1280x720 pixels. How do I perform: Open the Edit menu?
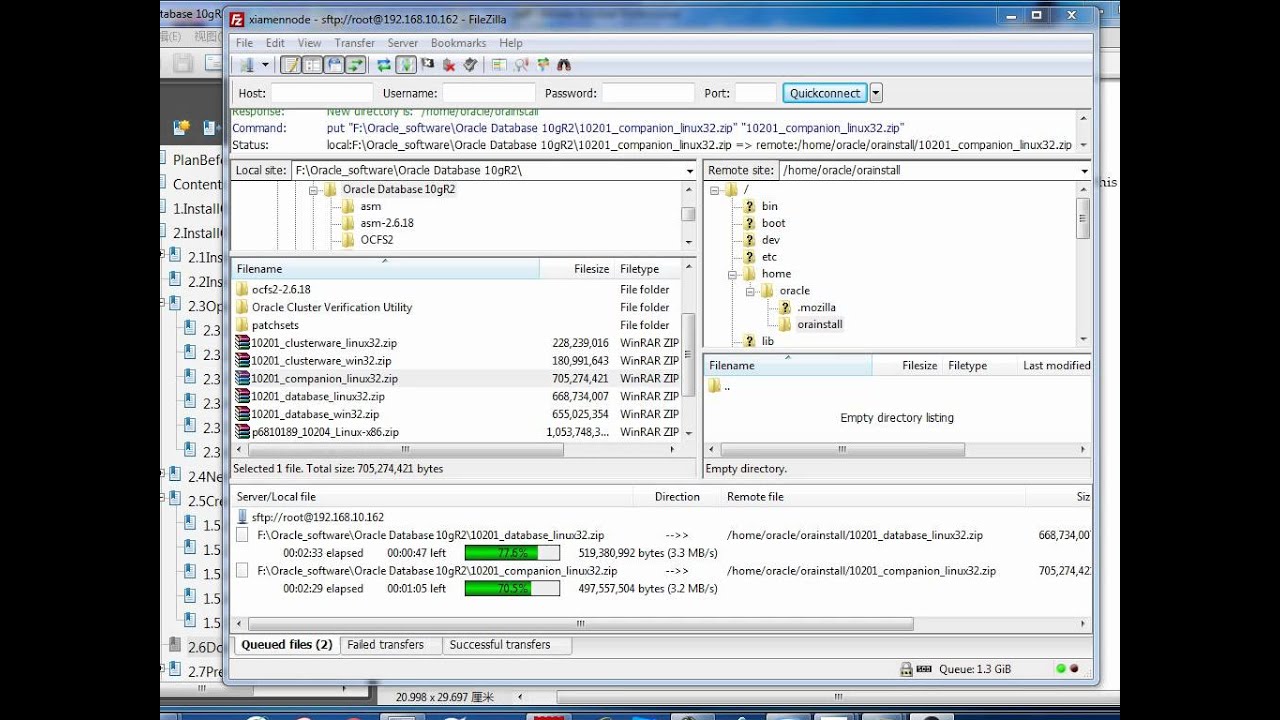(x=275, y=43)
